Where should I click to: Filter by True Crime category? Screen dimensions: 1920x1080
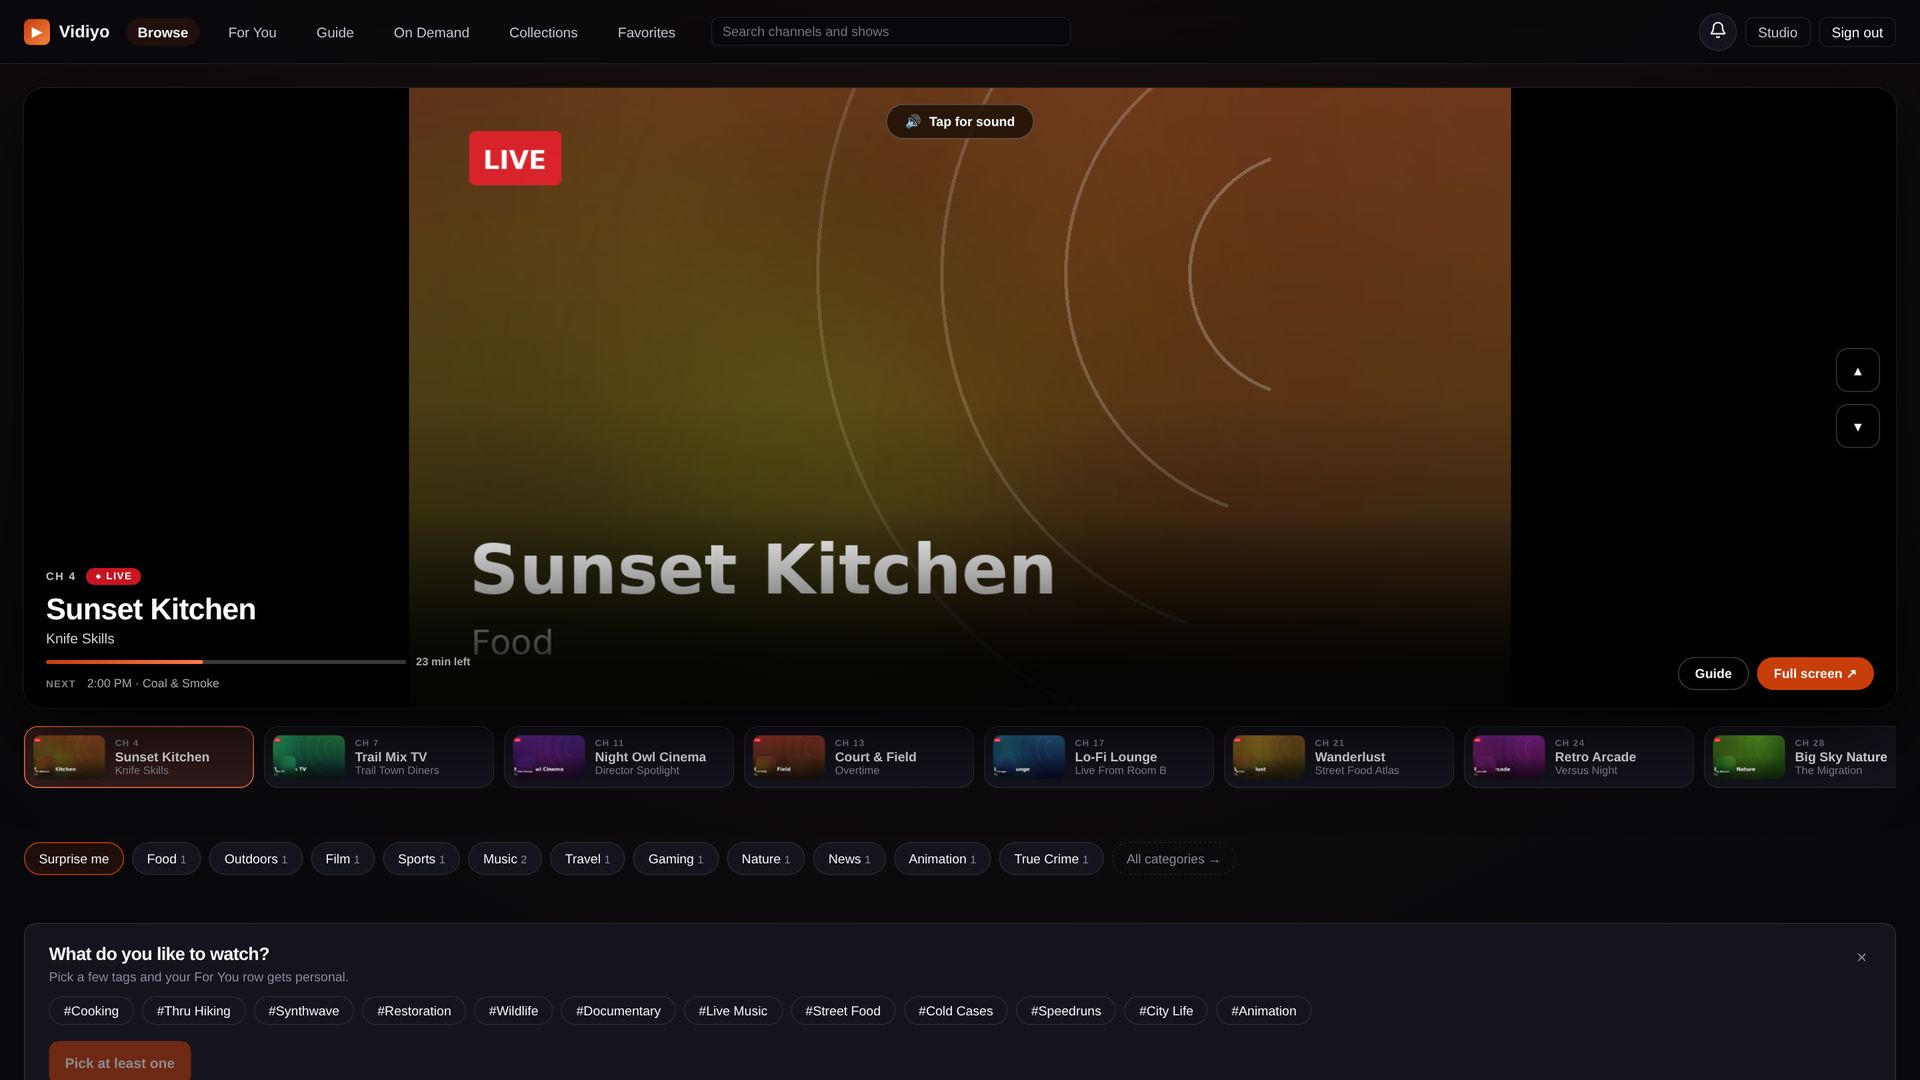(x=1051, y=858)
